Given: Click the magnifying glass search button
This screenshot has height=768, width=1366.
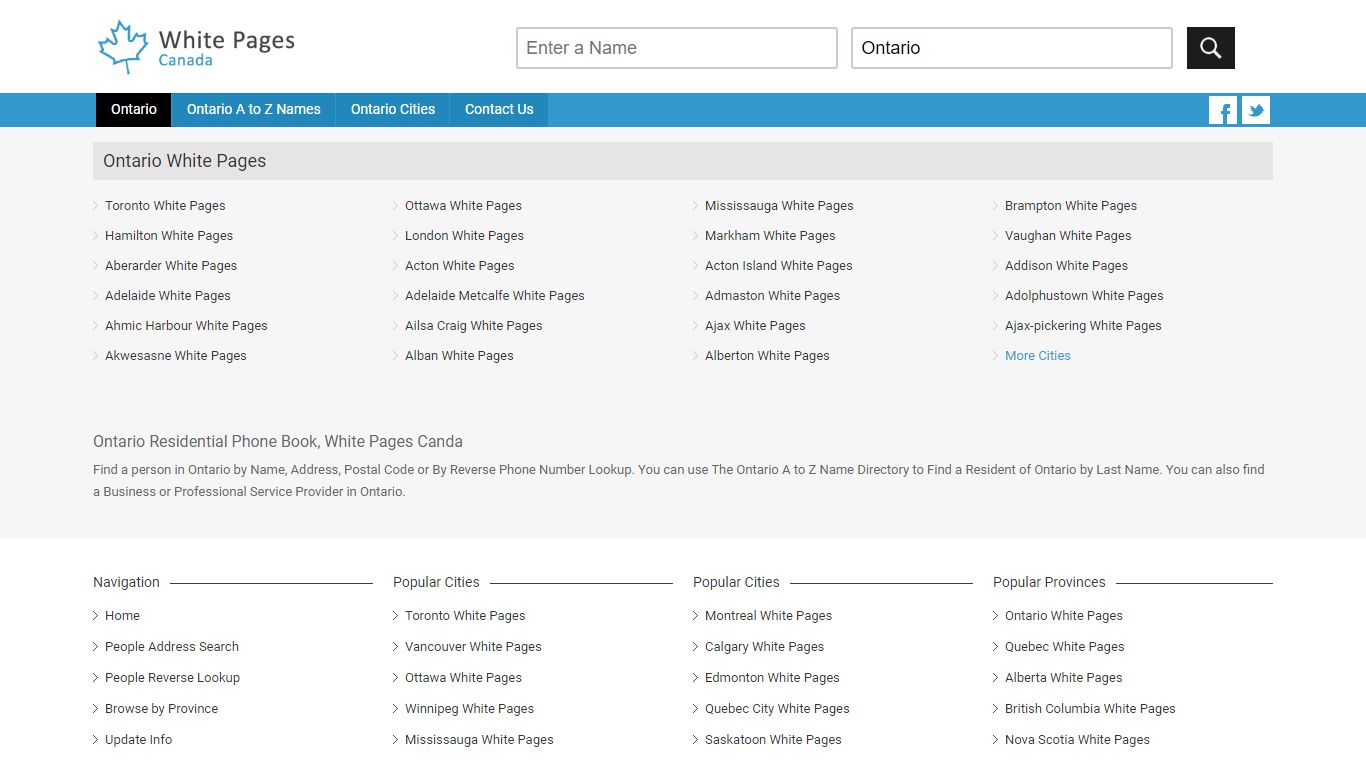Looking at the screenshot, I should tap(1210, 48).
